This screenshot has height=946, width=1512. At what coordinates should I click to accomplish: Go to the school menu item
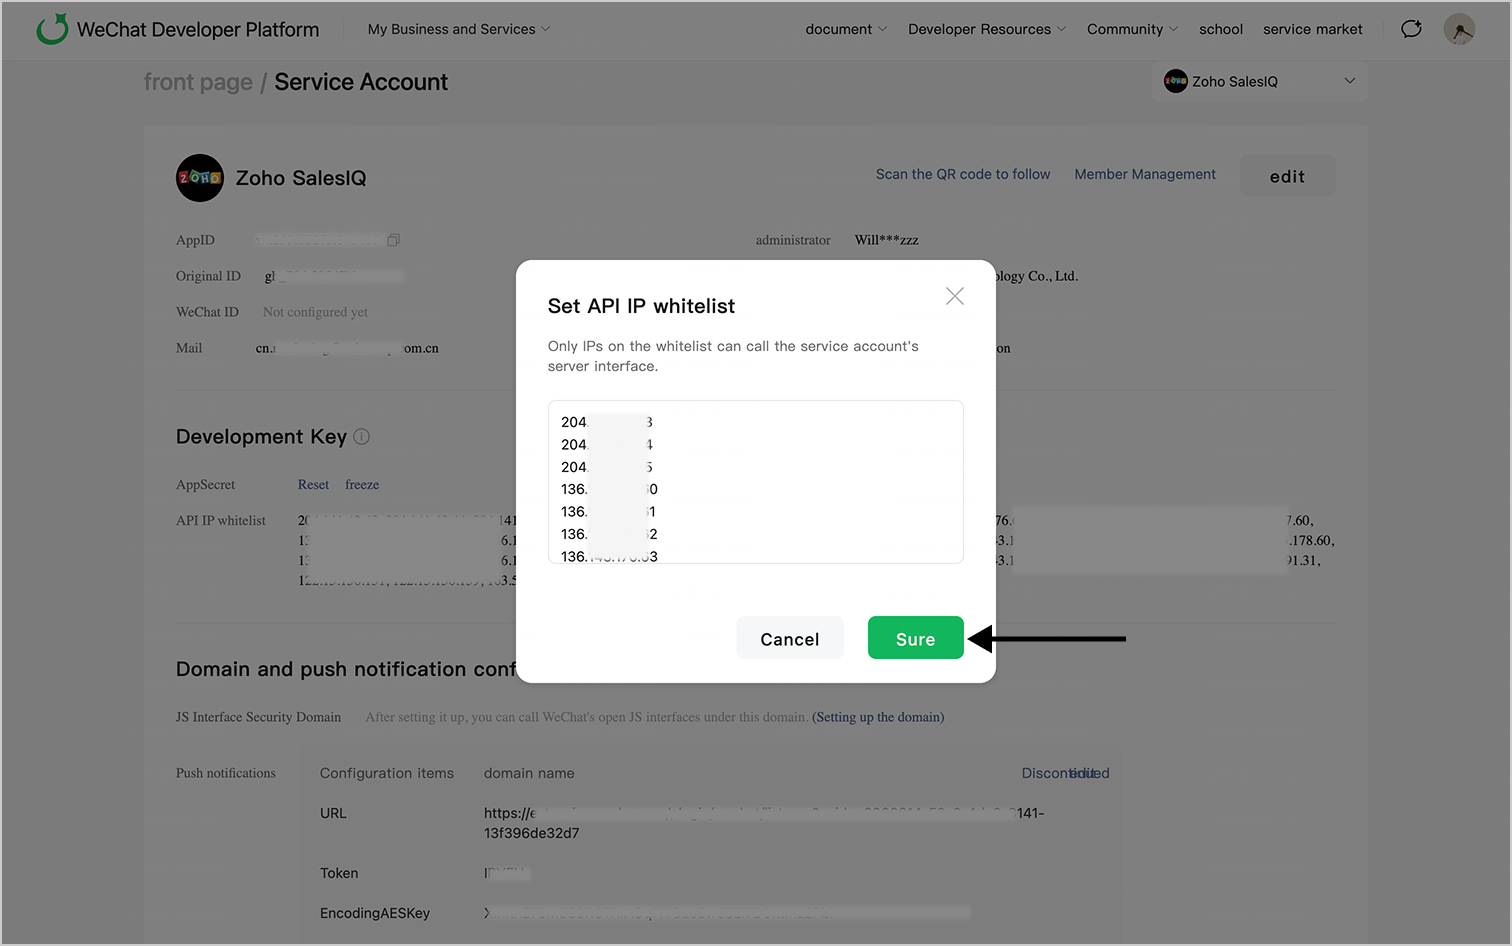click(x=1221, y=29)
